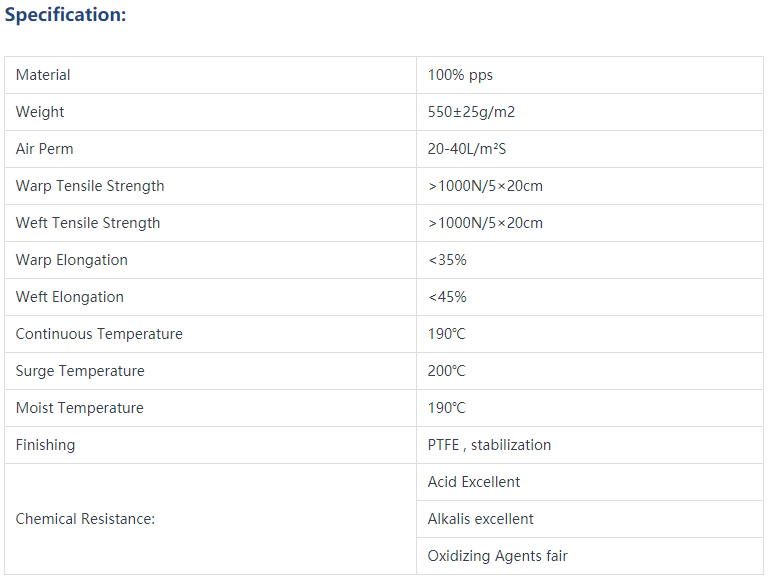Select the Air Perm label
Screen dimensions: 774x584
(44, 149)
